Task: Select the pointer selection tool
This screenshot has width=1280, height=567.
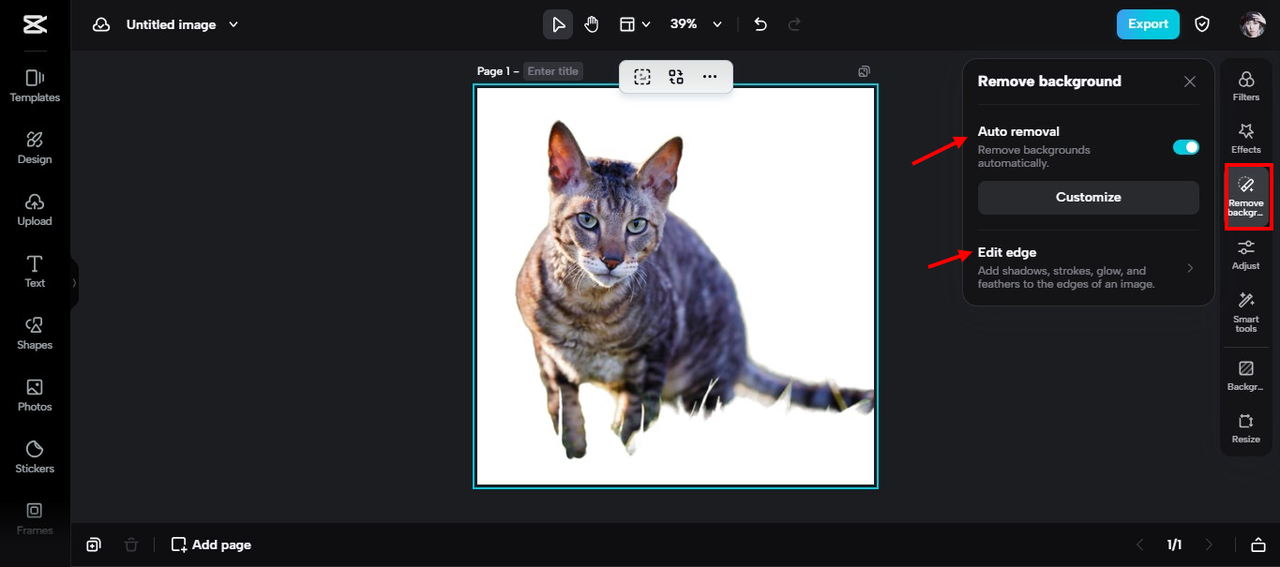Action: tap(558, 25)
